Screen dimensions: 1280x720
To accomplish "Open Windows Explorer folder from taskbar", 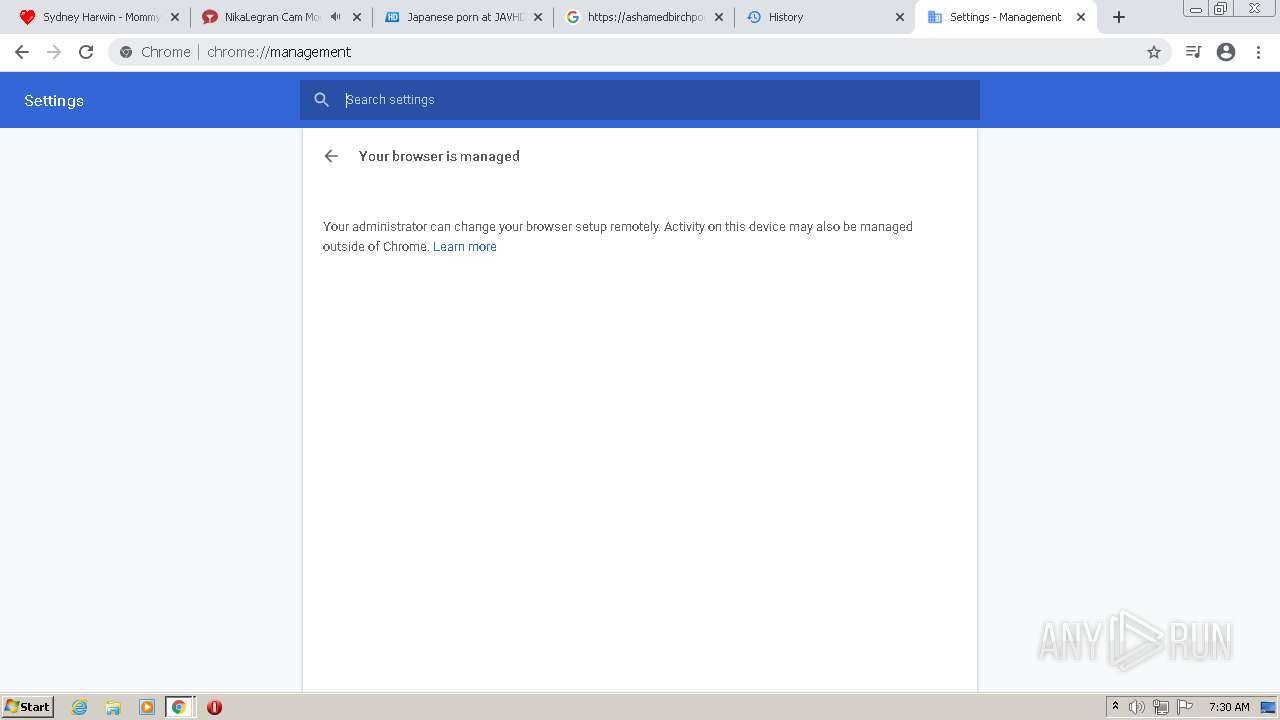I will coord(113,707).
